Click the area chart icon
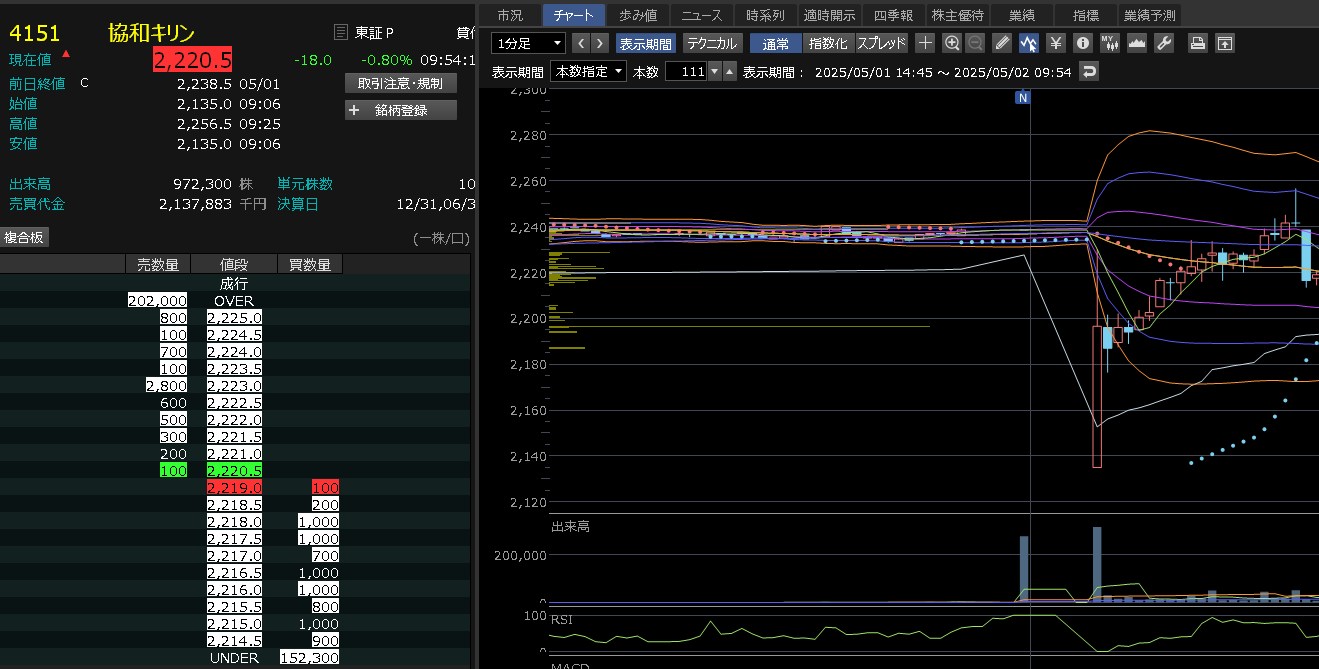 point(1136,43)
